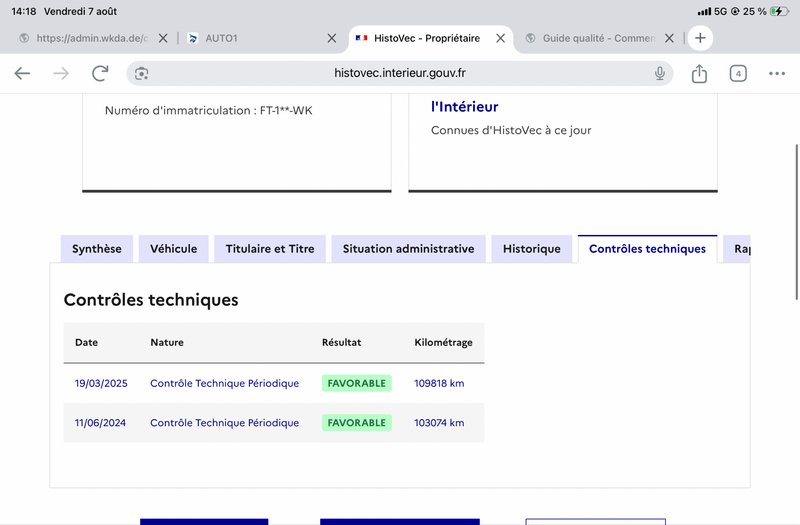Click the Date column header
The height and width of the screenshot is (525, 800).
[x=86, y=342]
